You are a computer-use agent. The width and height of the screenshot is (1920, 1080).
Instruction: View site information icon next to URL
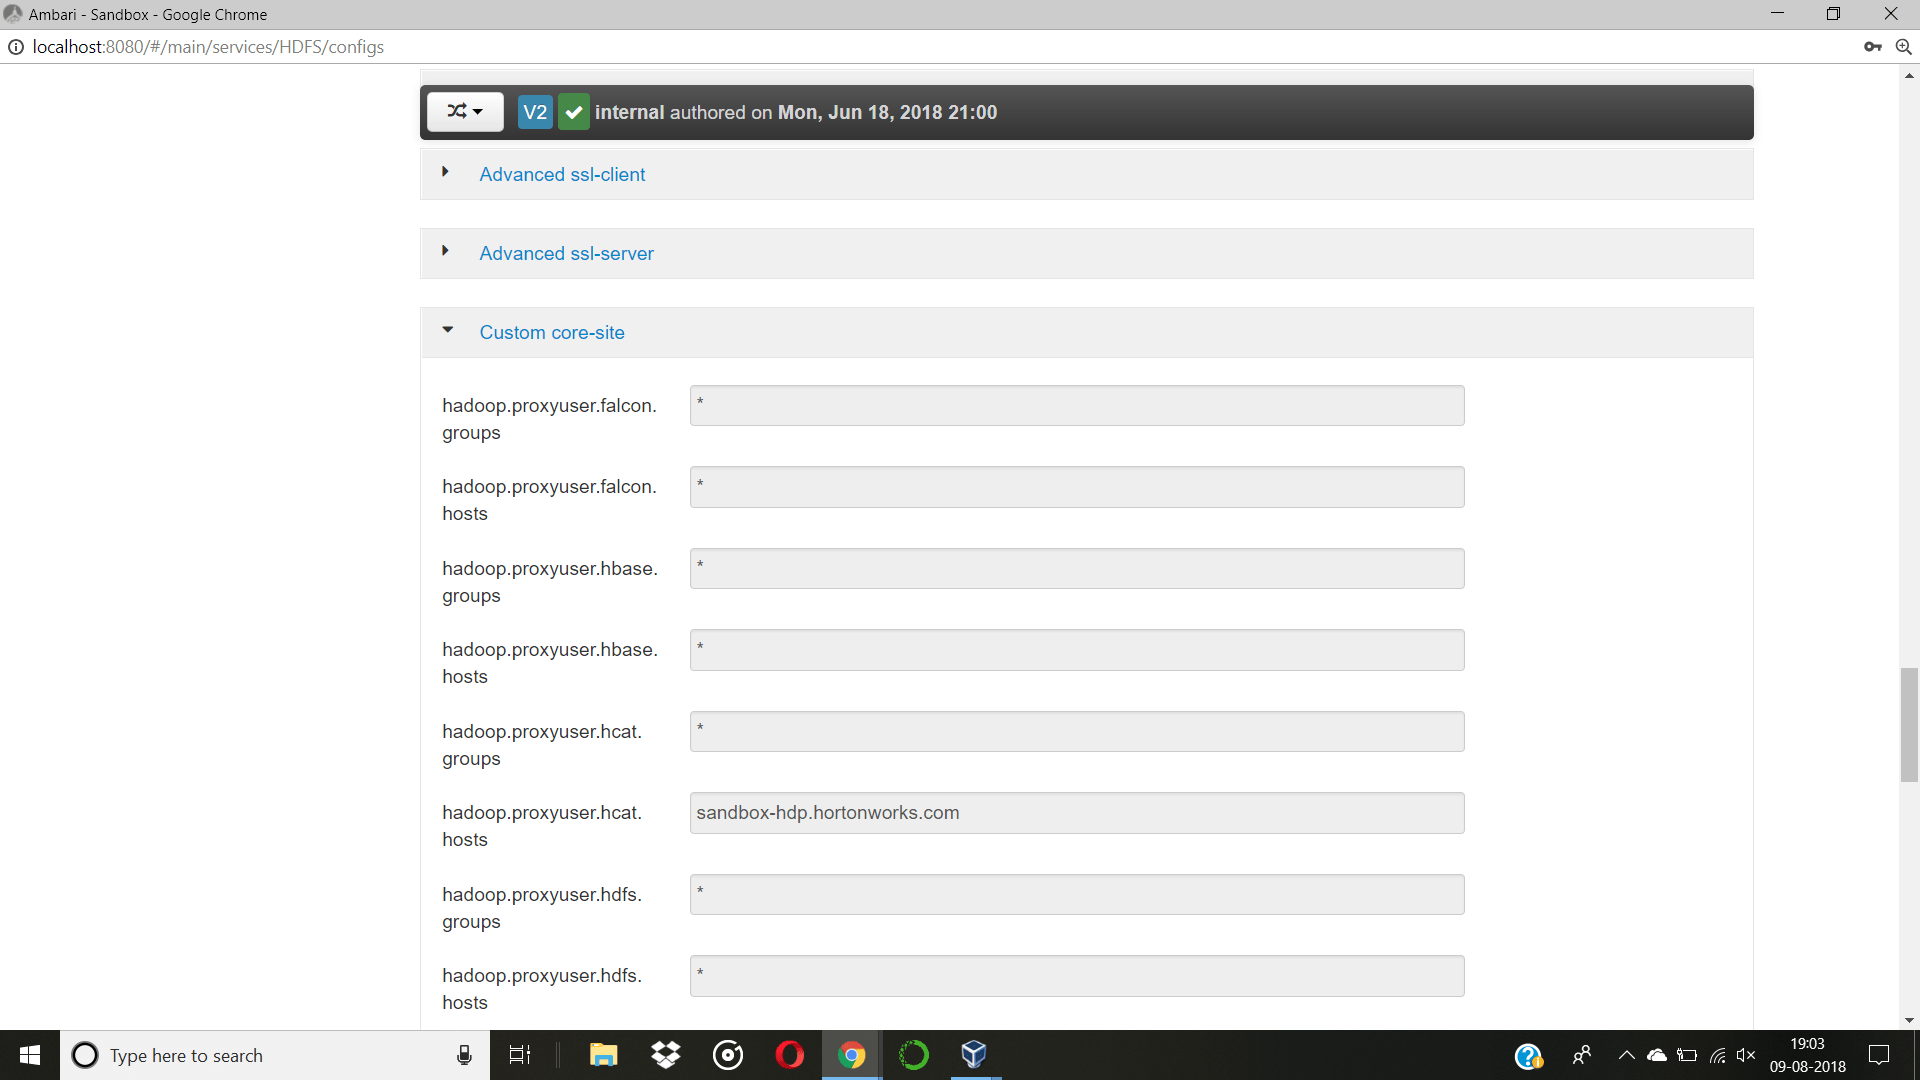click(x=16, y=47)
